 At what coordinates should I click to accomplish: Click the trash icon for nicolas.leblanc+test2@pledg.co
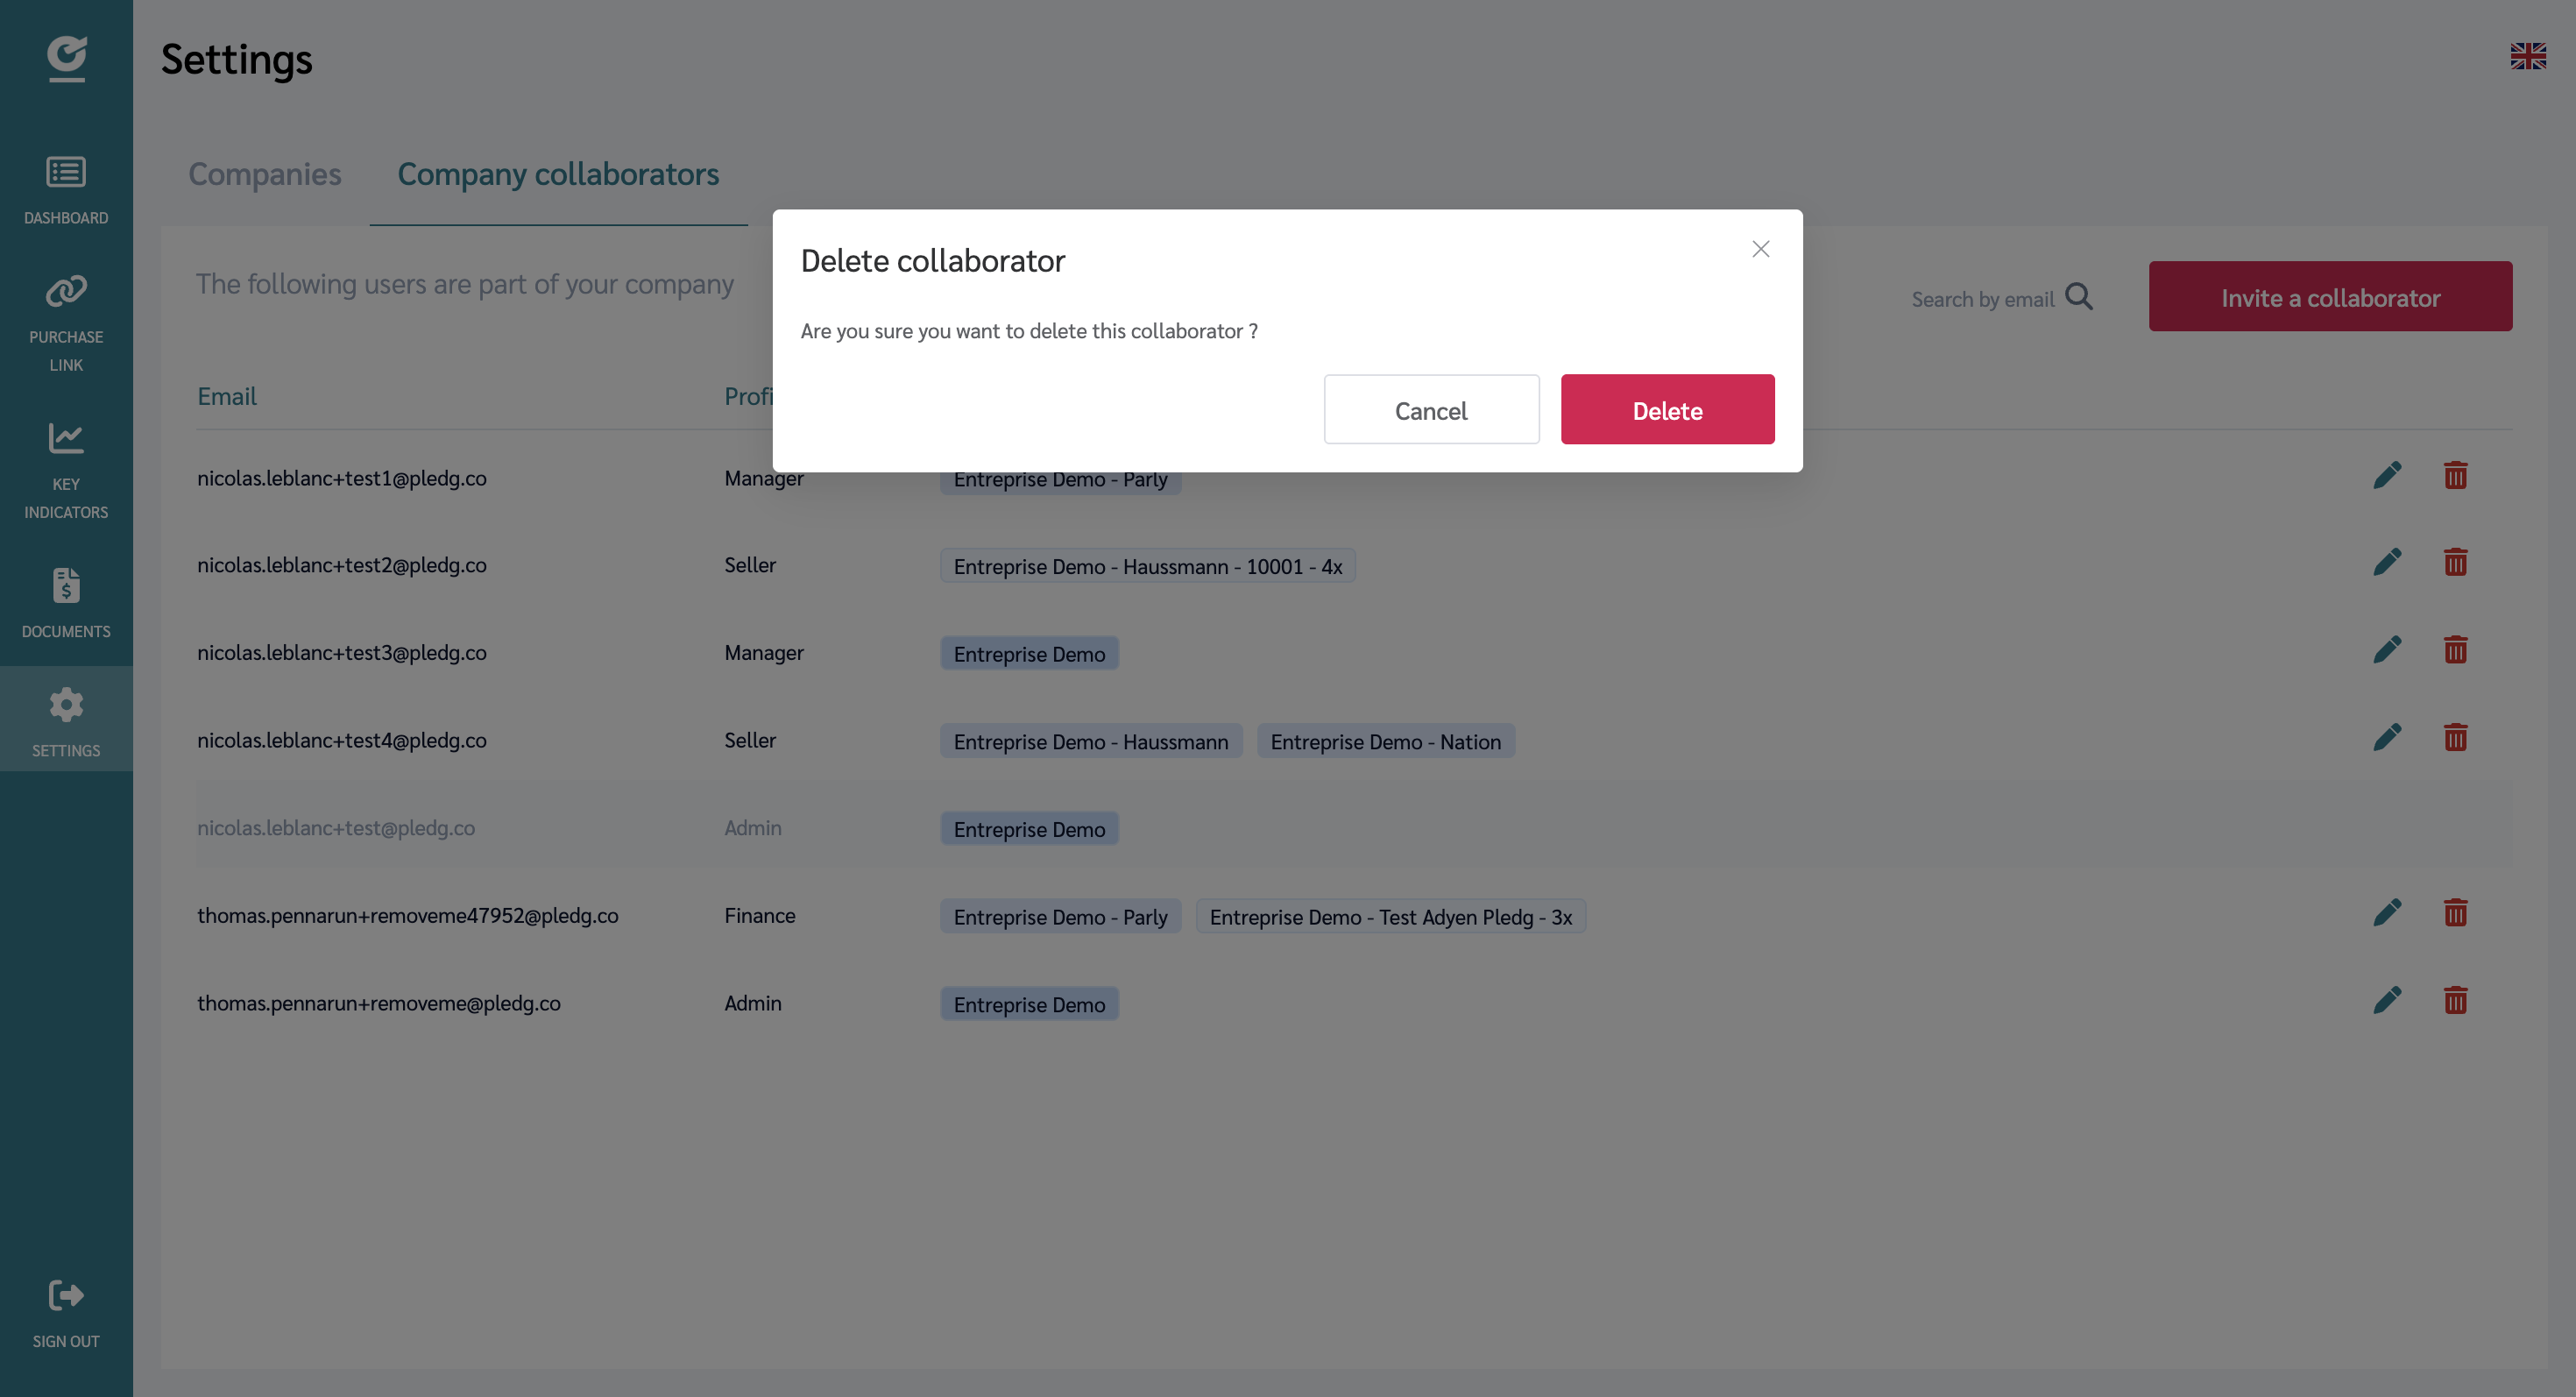point(2457,561)
